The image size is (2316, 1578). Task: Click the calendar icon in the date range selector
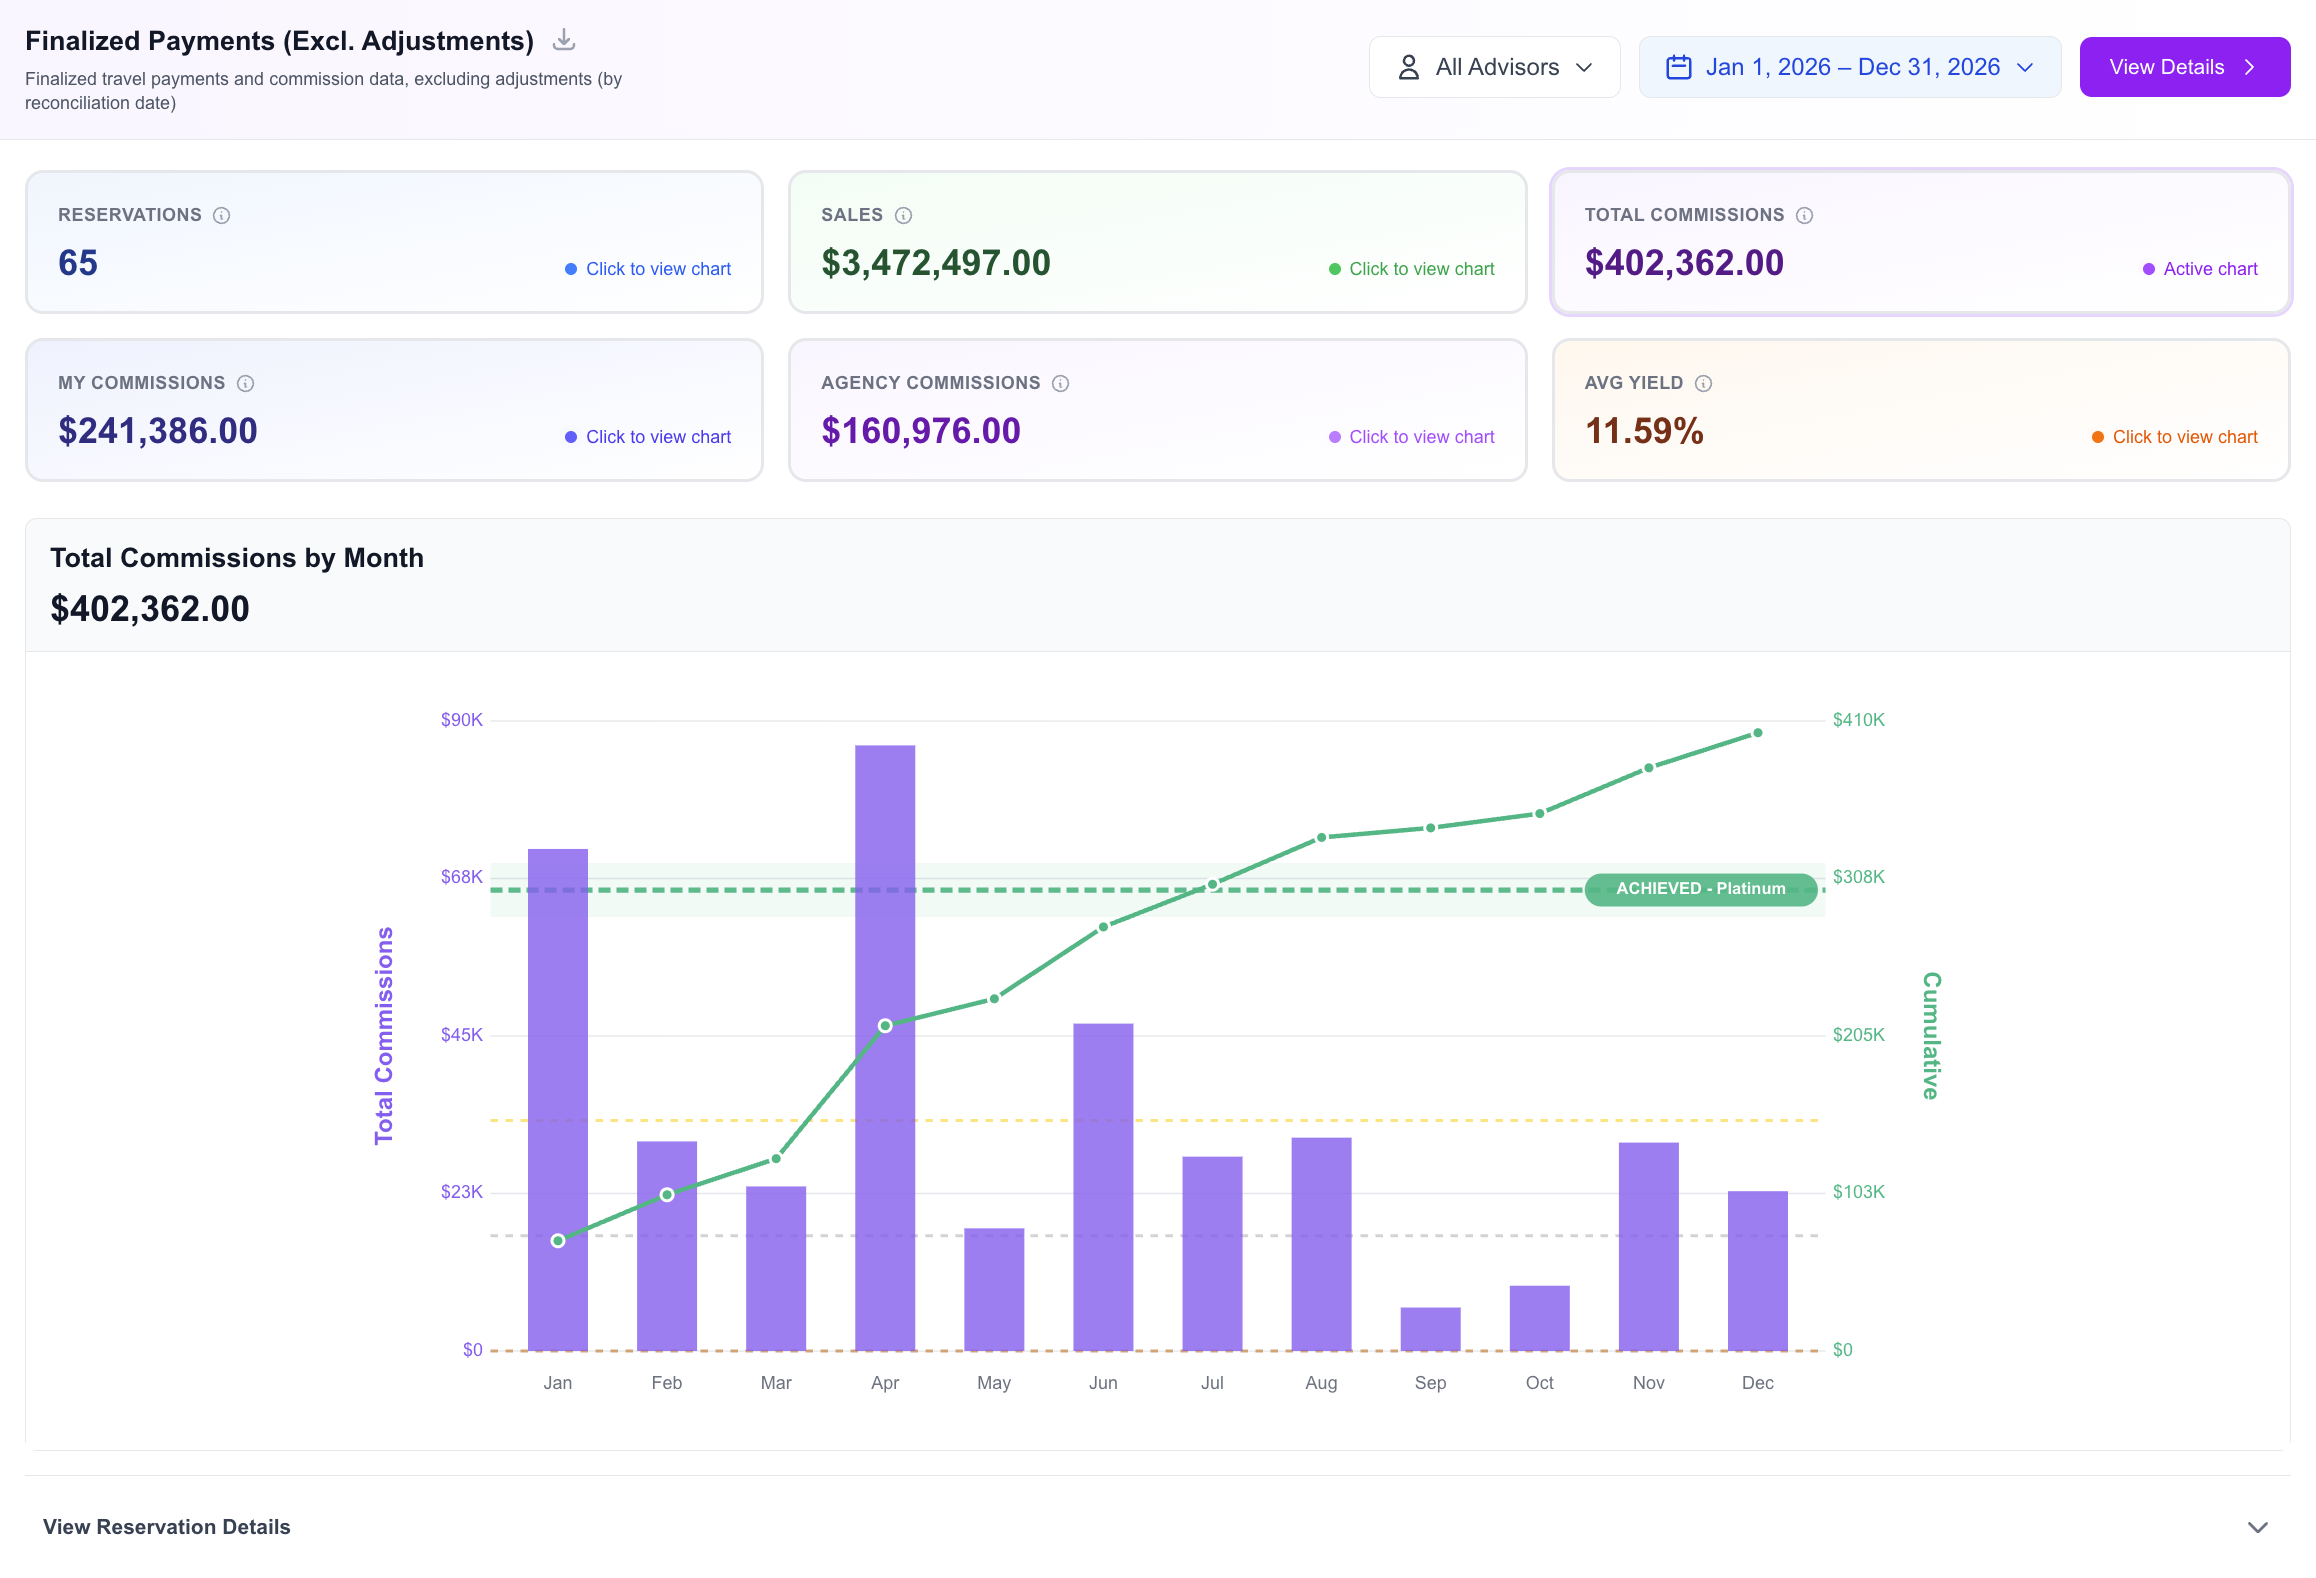1679,66
